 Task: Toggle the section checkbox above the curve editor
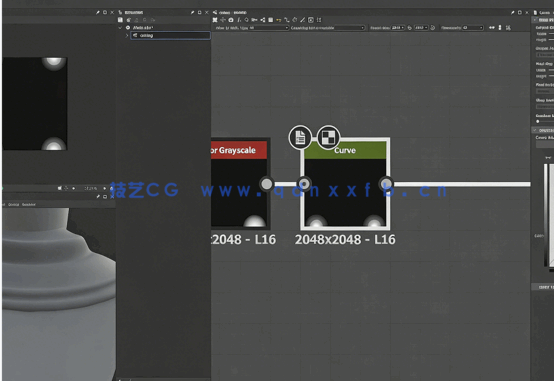(x=535, y=130)
